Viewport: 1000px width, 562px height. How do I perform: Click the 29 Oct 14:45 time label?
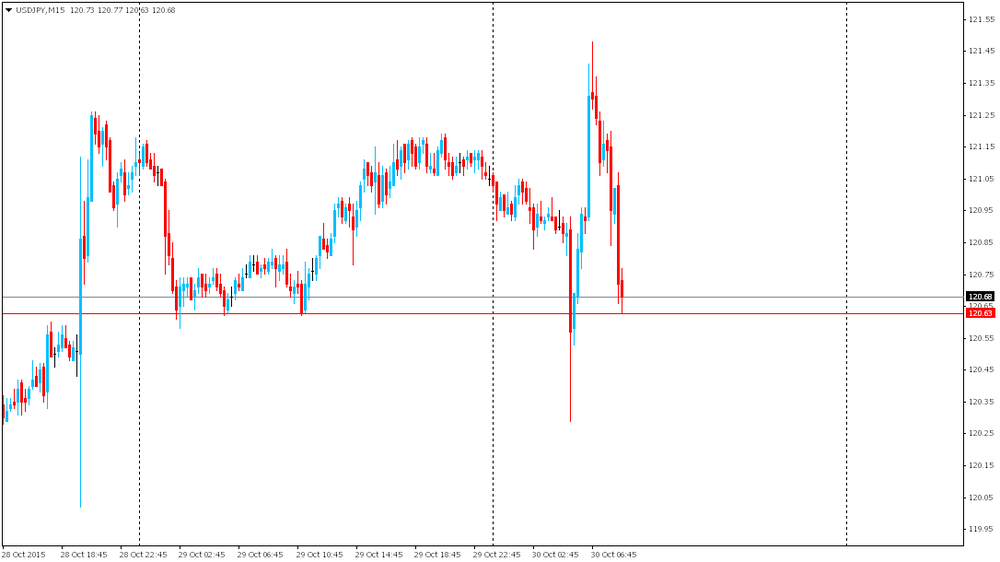pyautogui.click(x=379, y=554)
